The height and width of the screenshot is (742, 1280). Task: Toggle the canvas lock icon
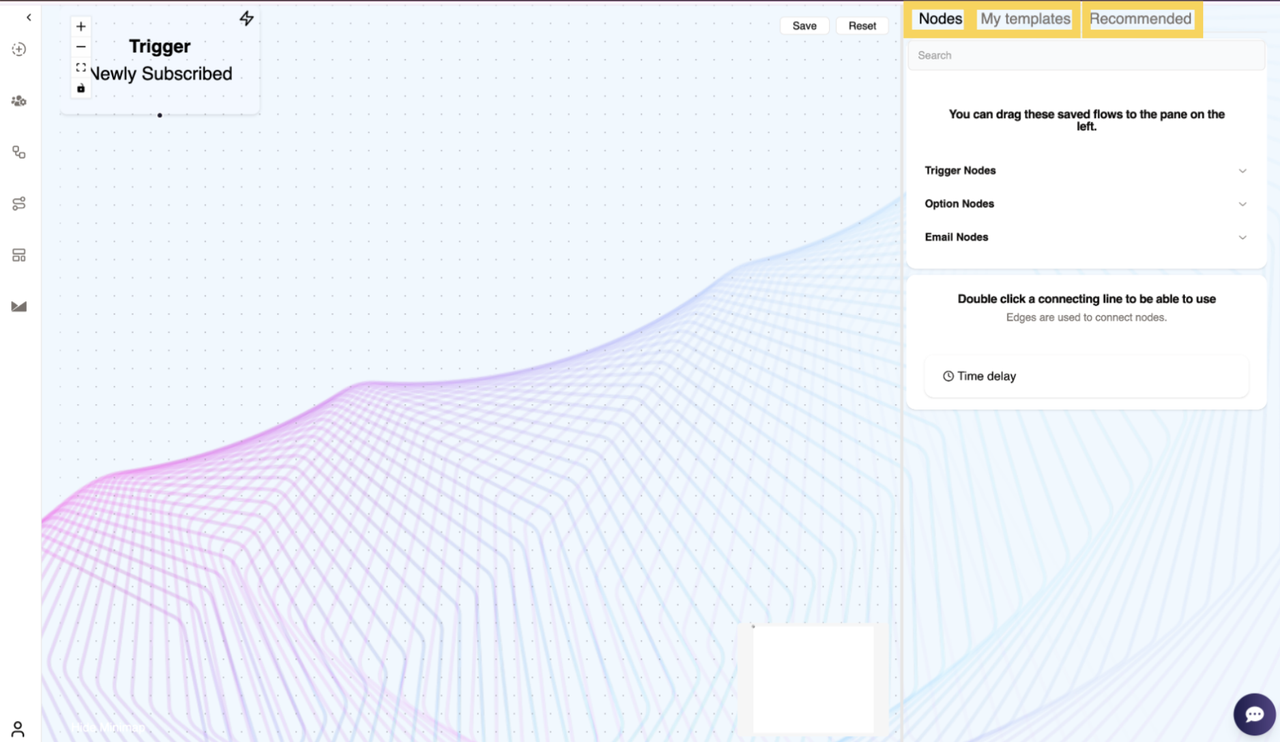point(81,88)
